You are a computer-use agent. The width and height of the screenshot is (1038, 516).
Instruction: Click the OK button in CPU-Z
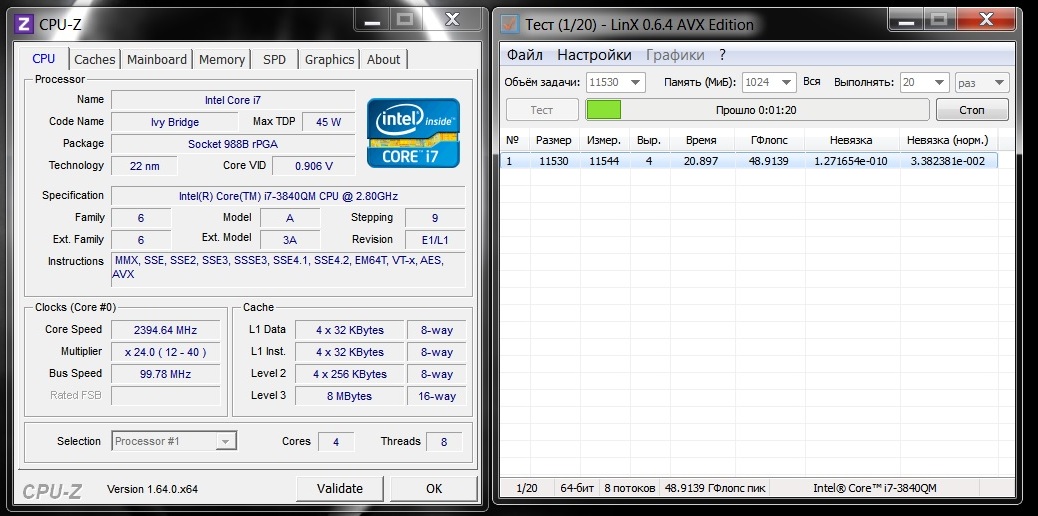click(434, 489)
